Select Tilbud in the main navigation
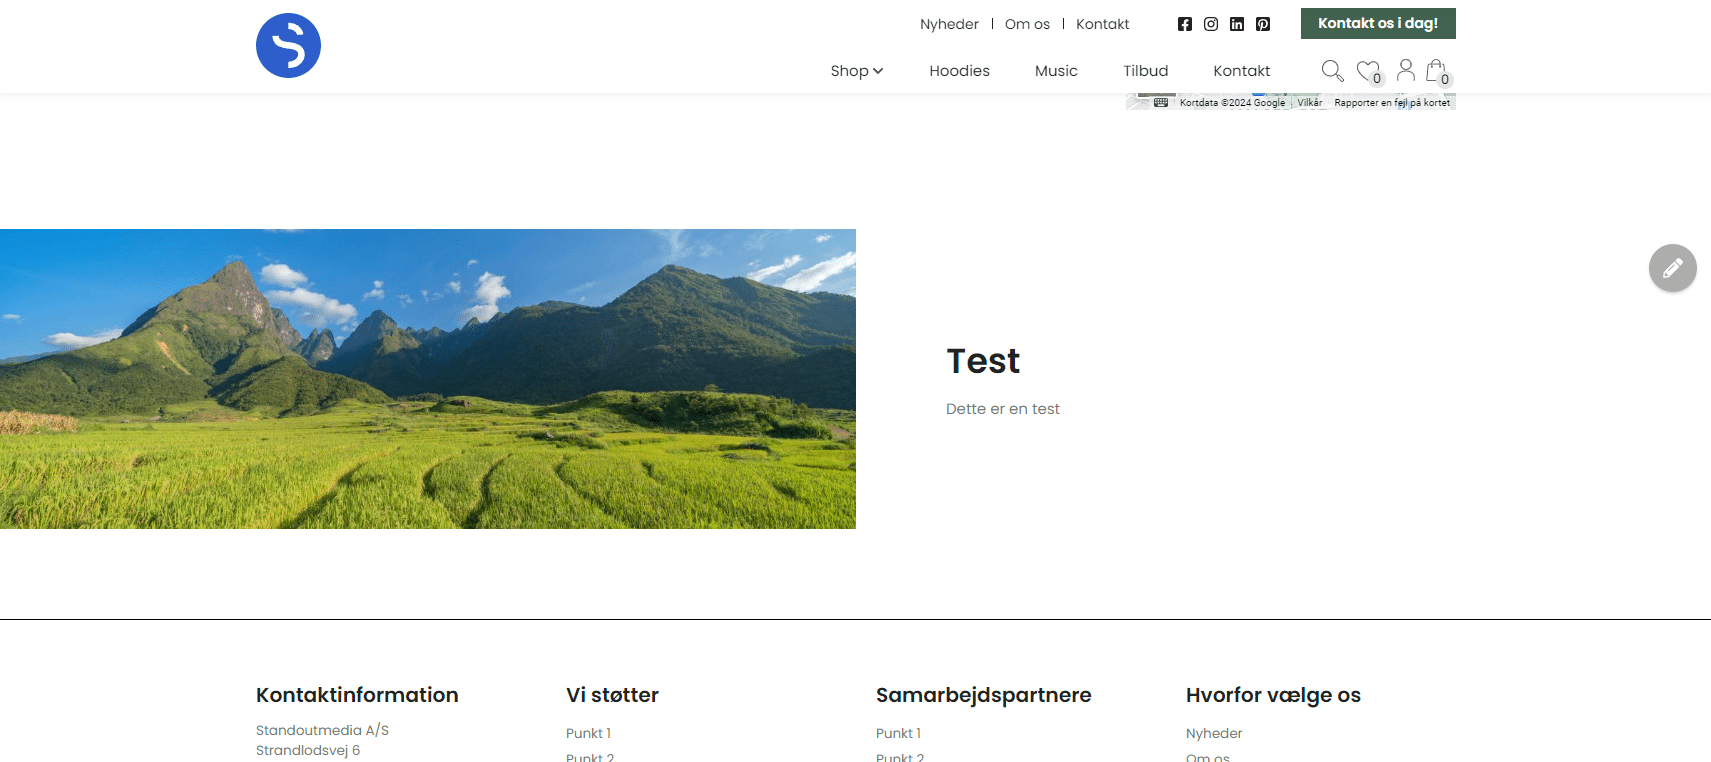Screen dimensions: 1711x762 pos(1145,71)
